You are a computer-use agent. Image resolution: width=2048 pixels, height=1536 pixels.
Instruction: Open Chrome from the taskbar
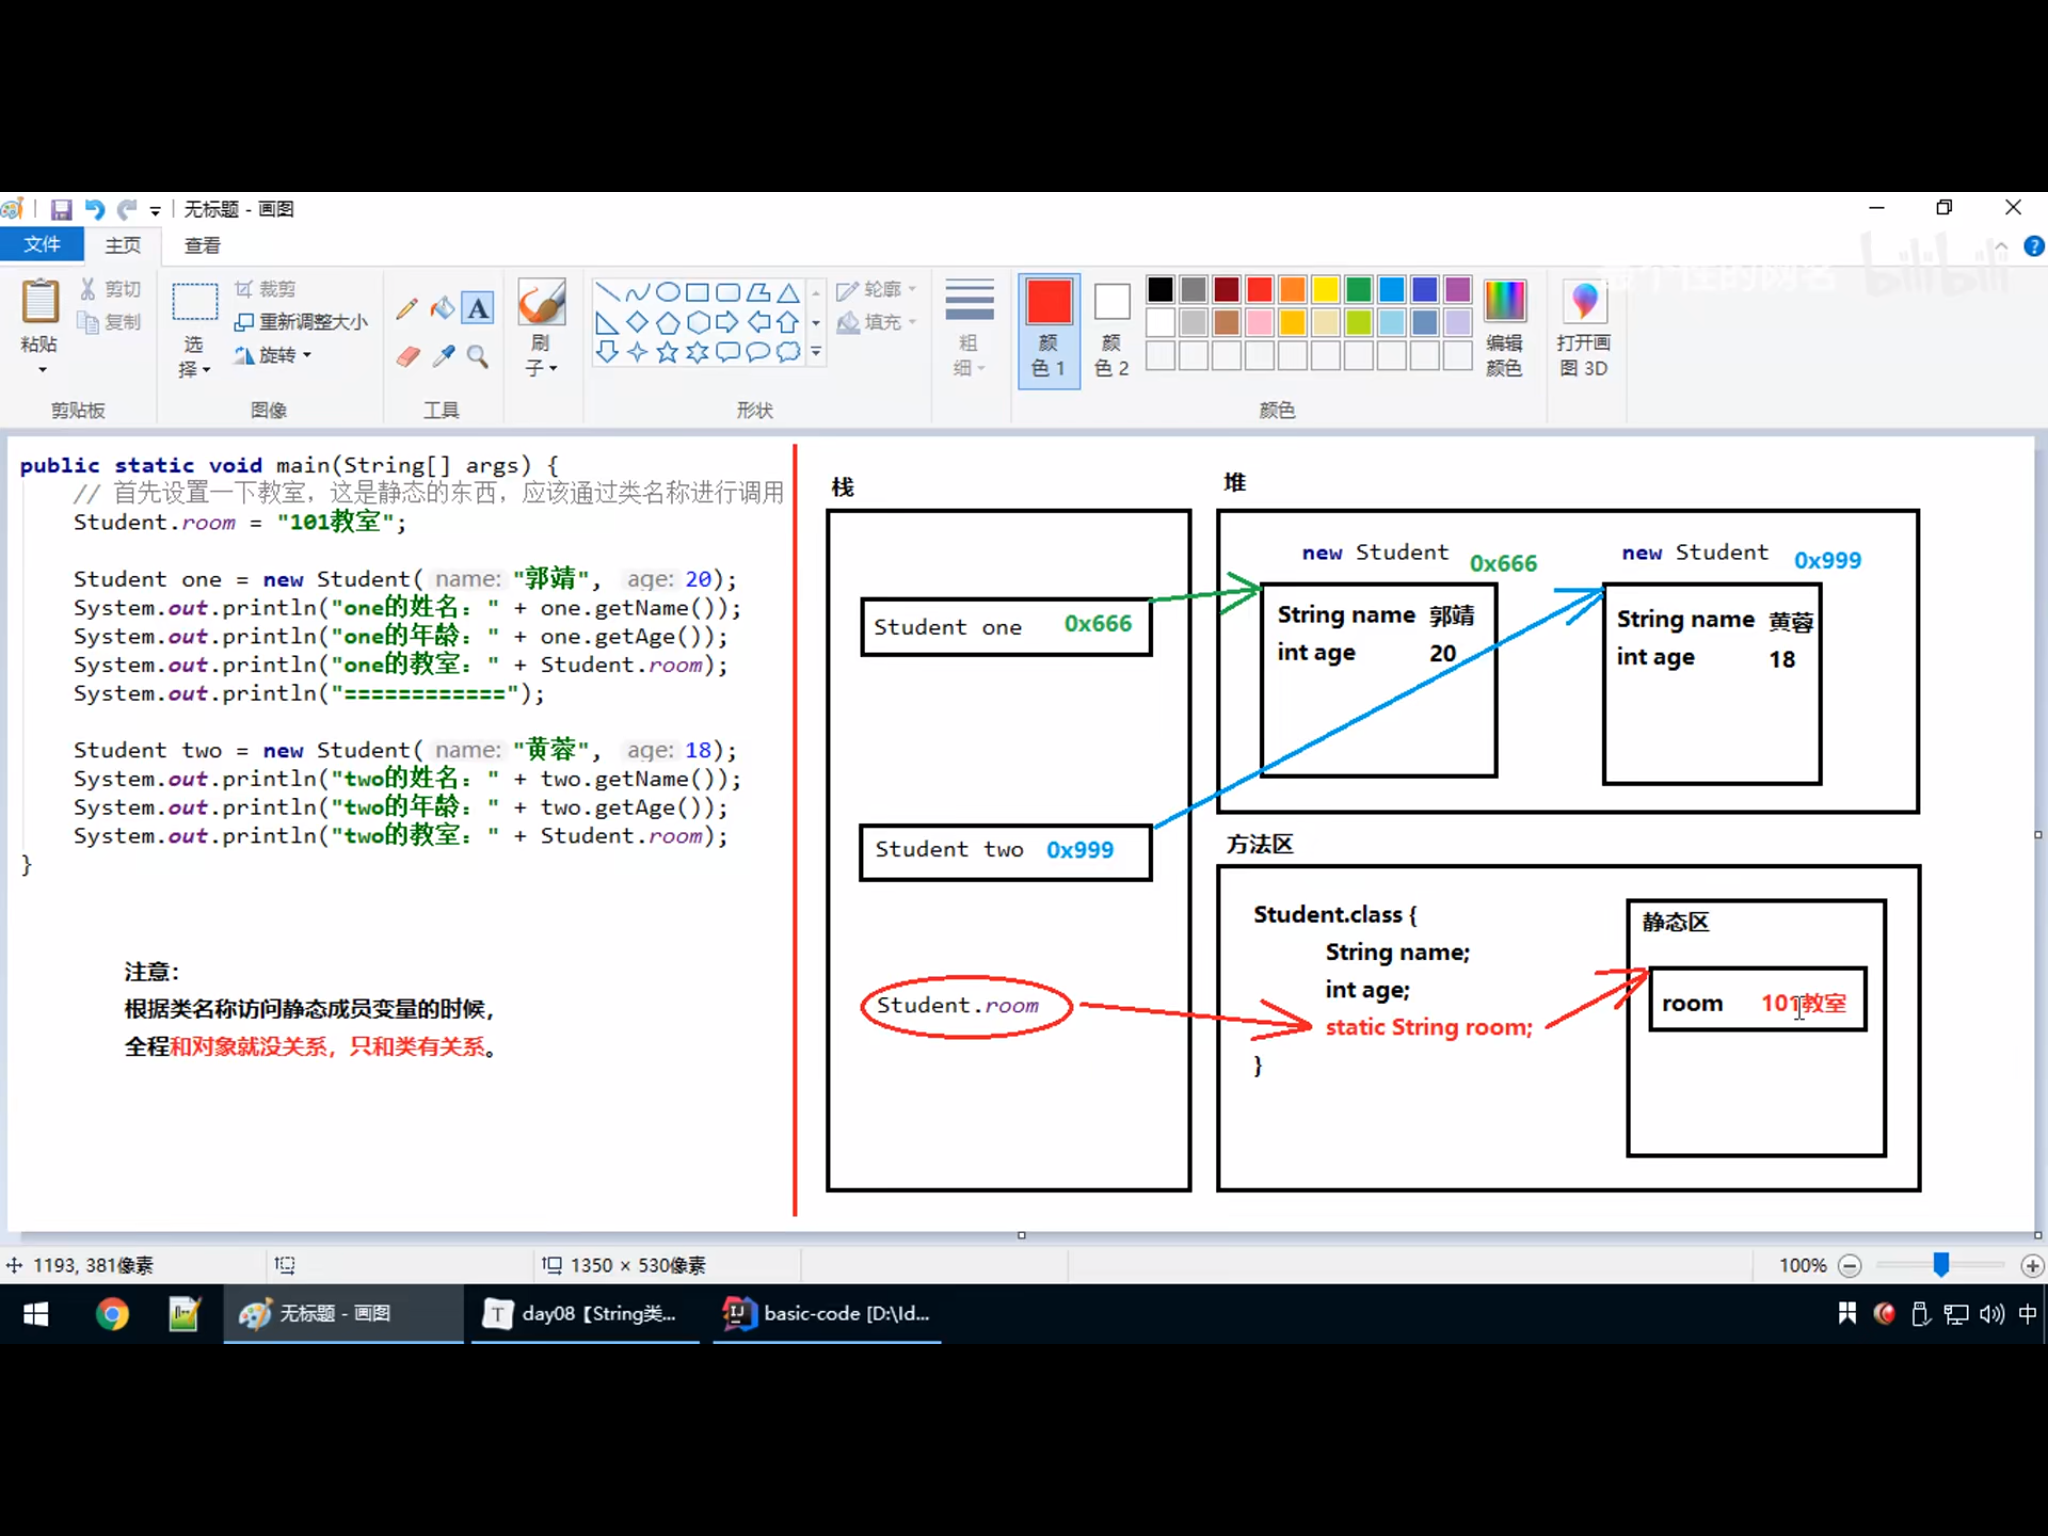(x=112, y=1314)
